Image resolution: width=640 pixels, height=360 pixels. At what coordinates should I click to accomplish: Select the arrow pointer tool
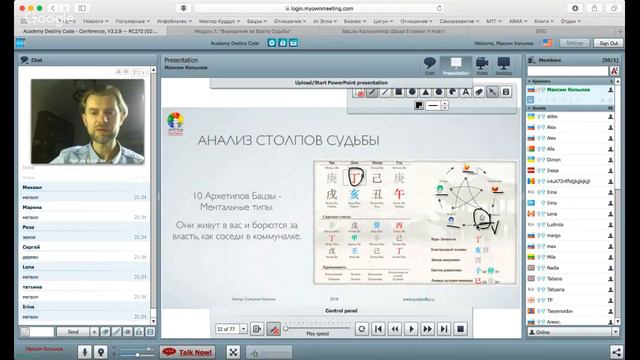493,92
